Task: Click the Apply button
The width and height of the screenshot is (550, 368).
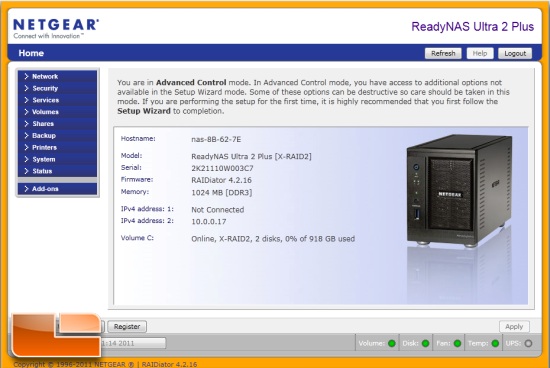Action: (x=514, y=327)
